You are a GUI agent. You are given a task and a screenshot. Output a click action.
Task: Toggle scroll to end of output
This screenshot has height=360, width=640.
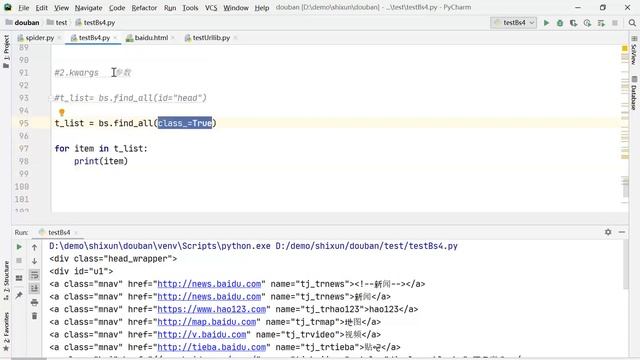pyautogui.click(x=34, y=289)
